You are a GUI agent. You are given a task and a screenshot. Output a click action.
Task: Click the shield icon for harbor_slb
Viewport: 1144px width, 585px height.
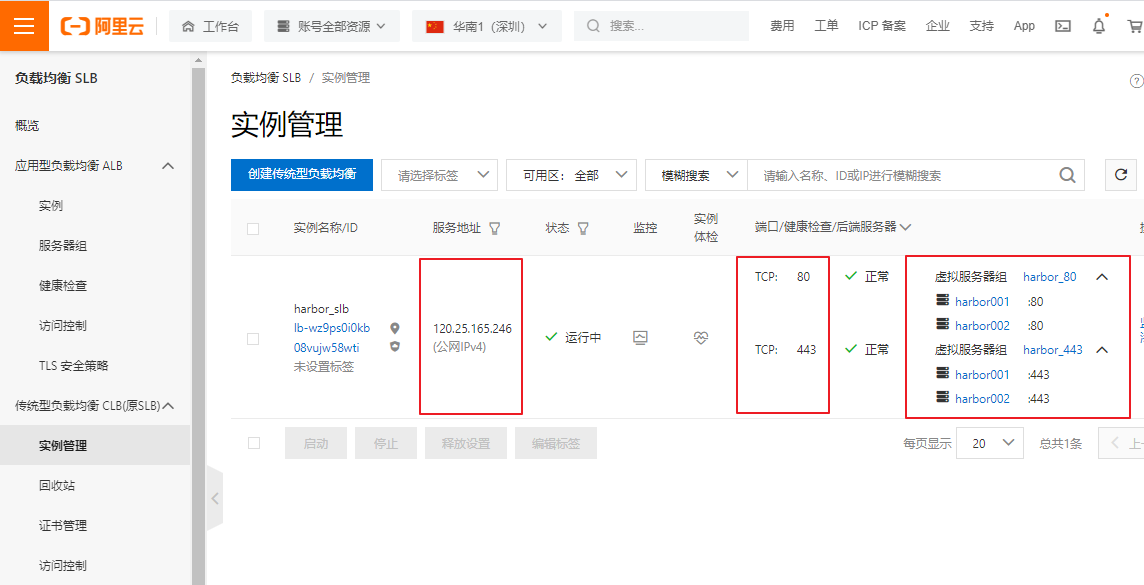(x=395, y=346)
